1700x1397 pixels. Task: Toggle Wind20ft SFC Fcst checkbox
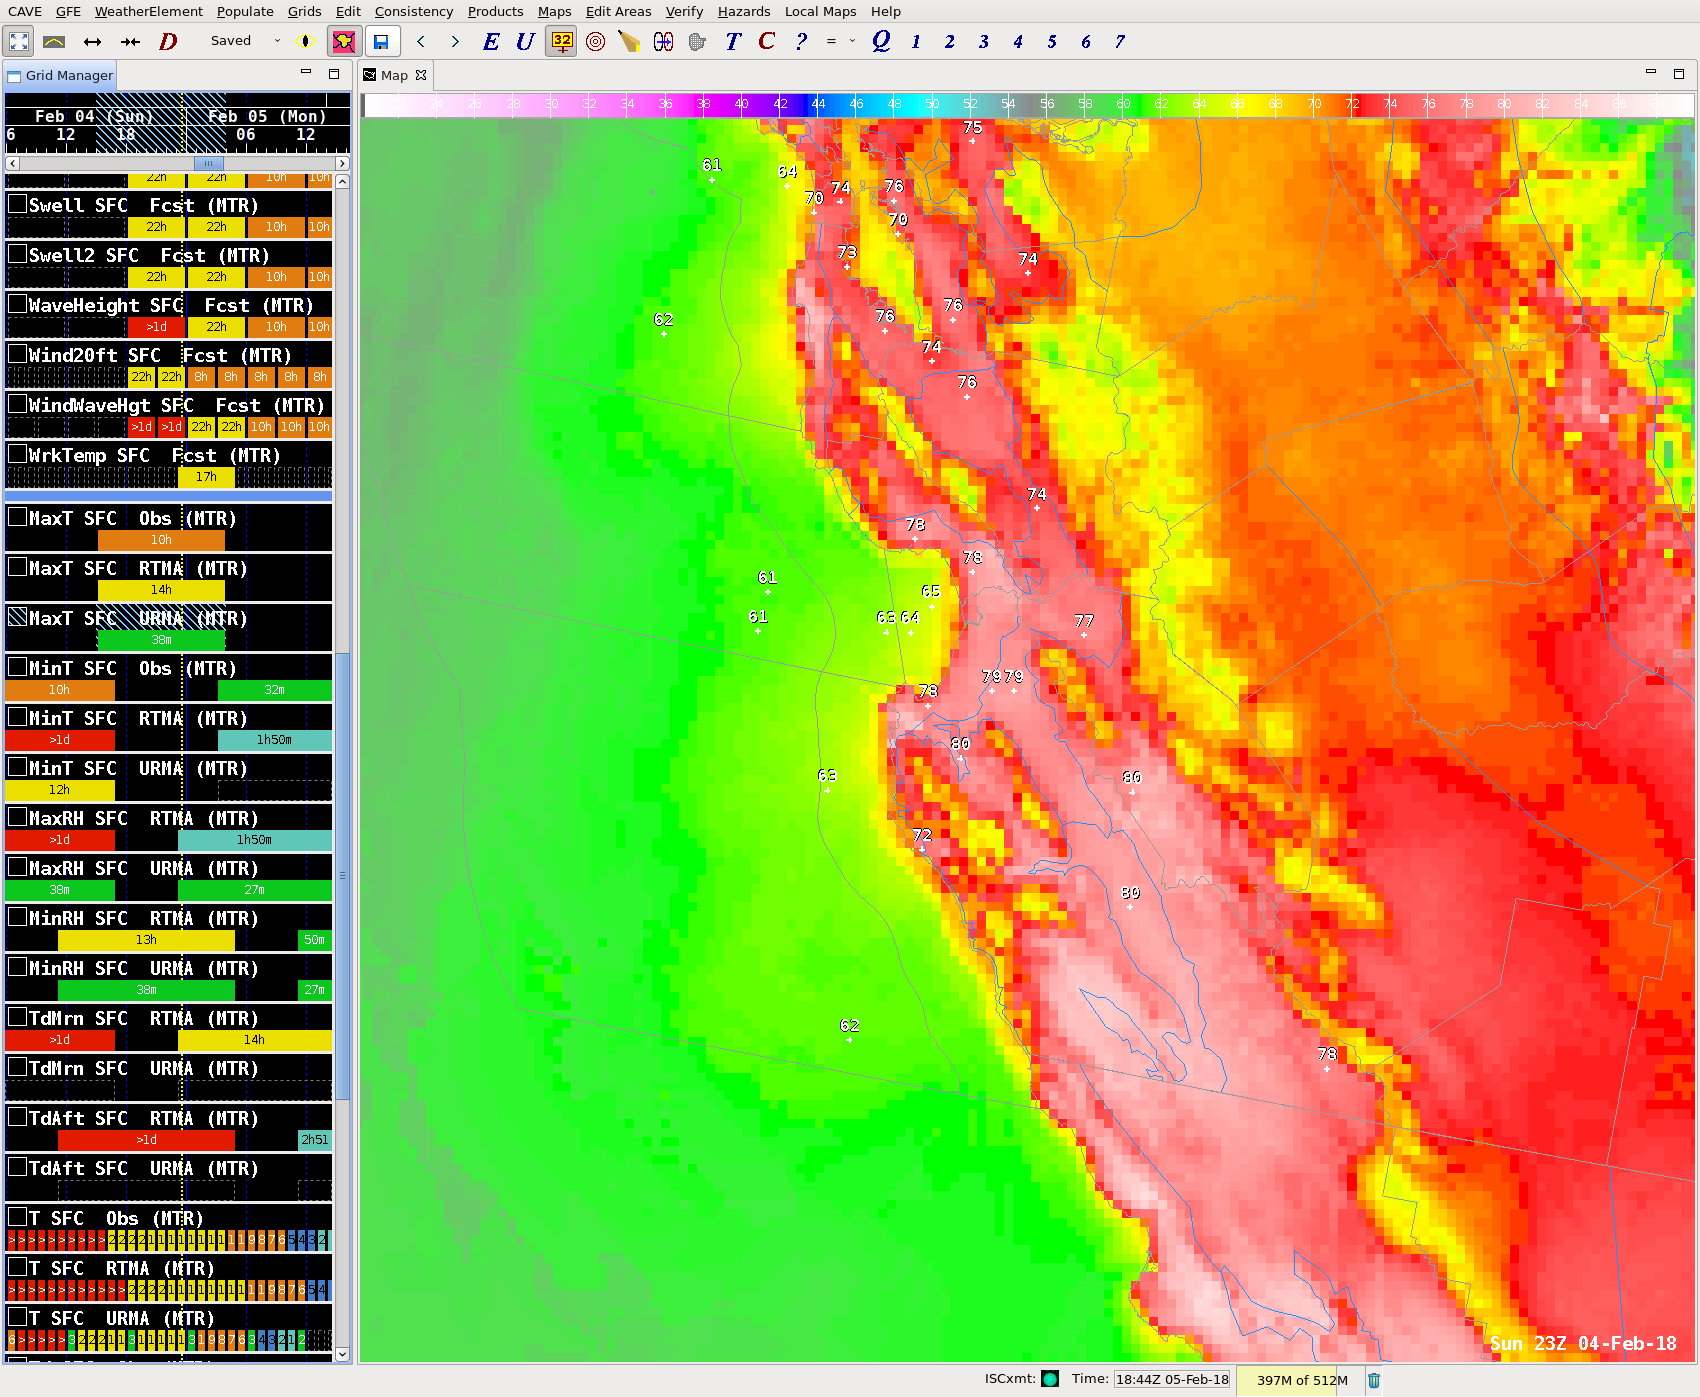point(17,353)
